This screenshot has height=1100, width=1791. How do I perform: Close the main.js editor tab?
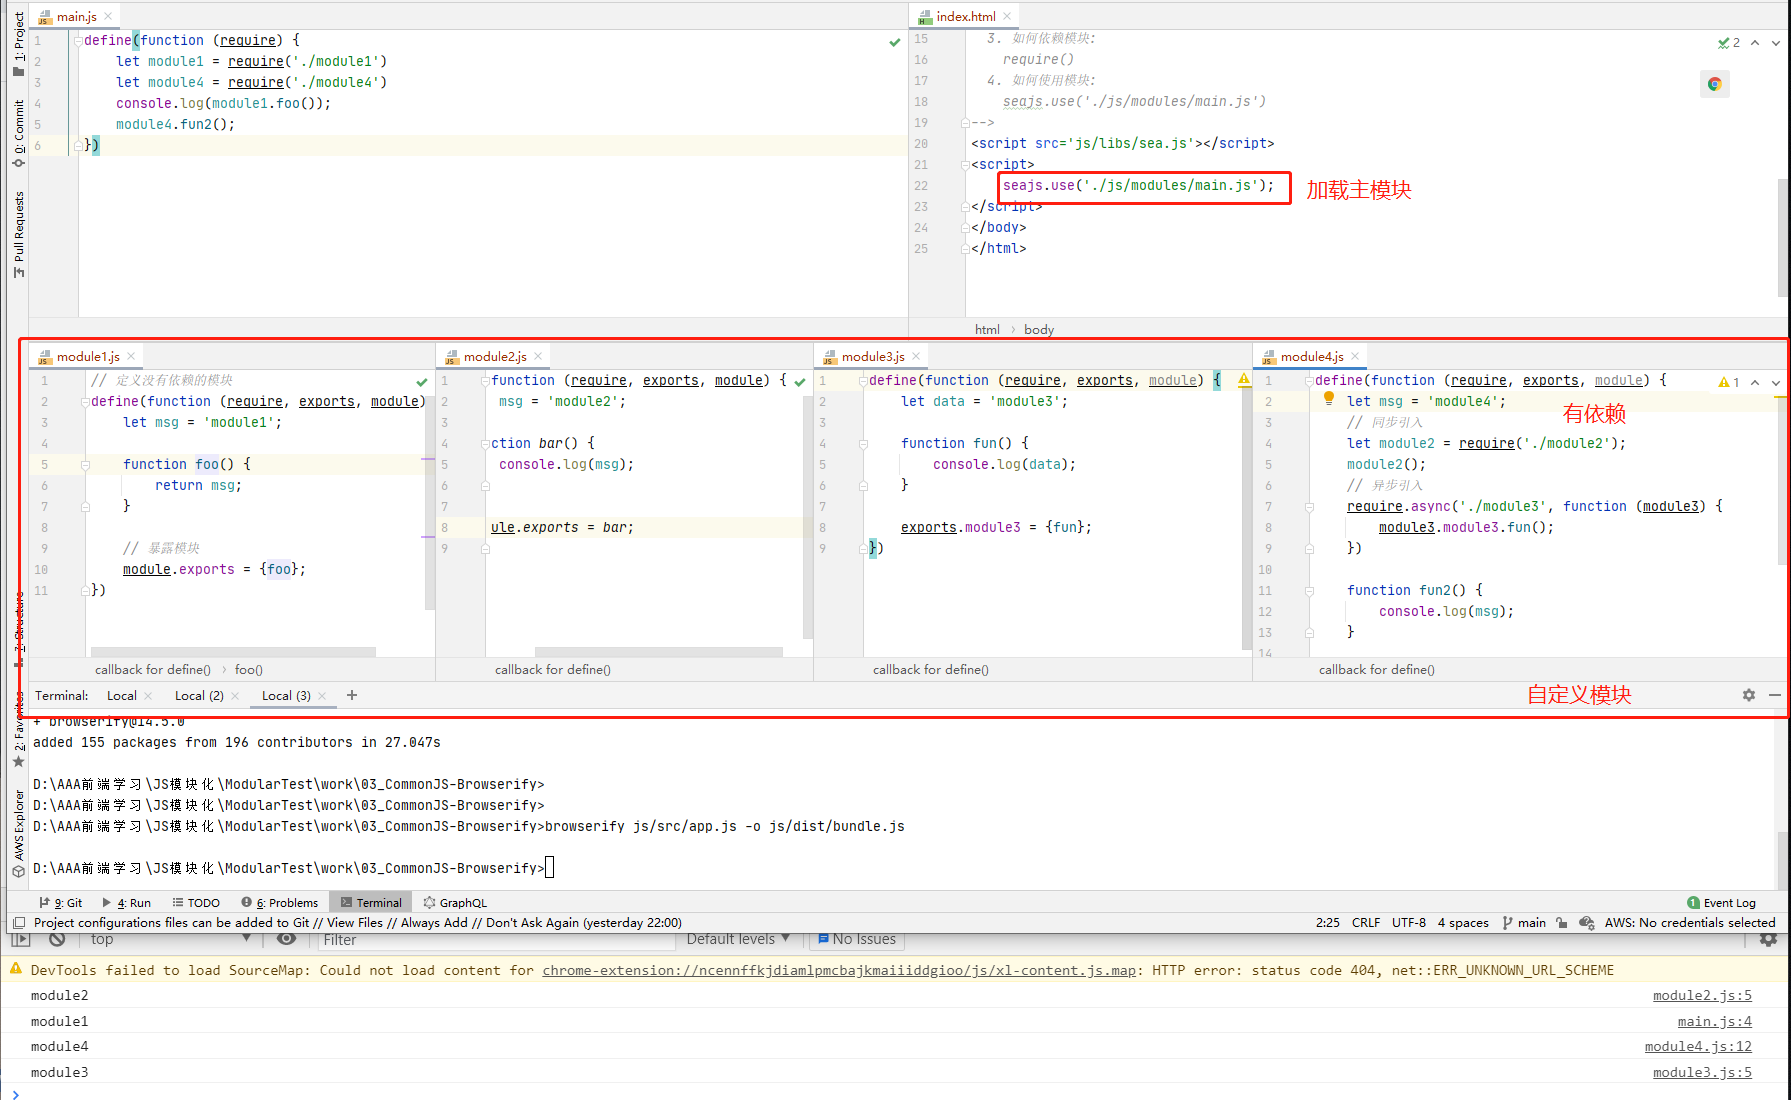108,16
